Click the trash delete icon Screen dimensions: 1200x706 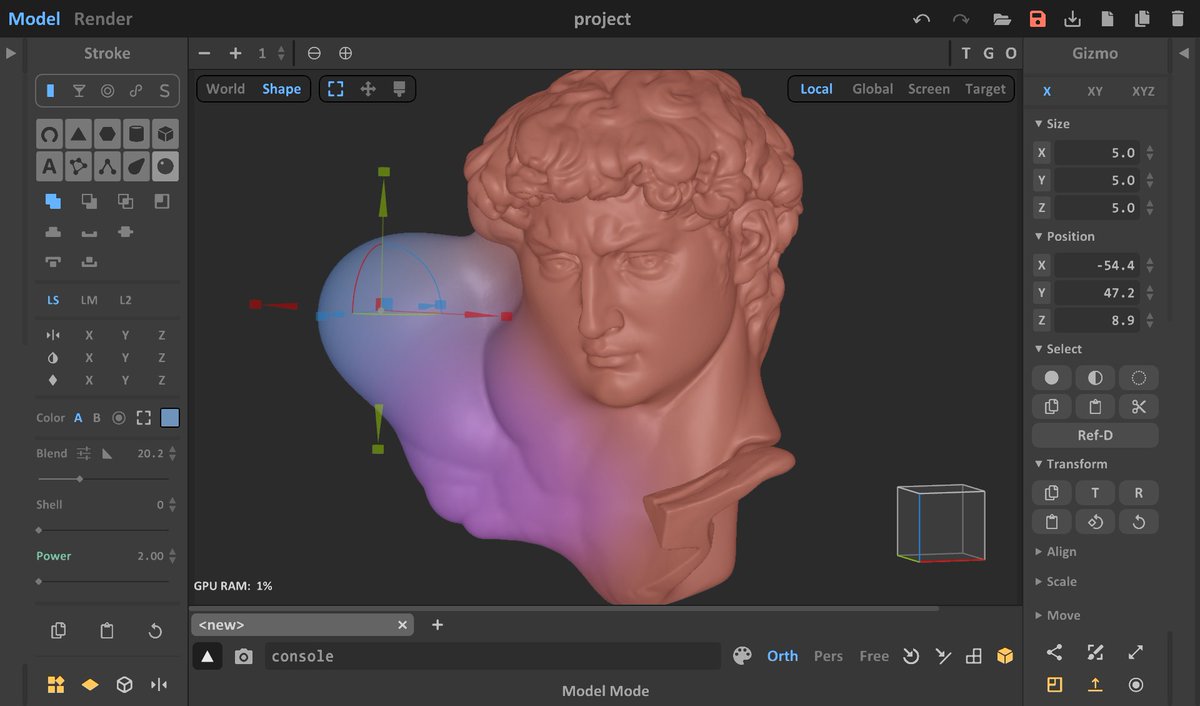click(1177, 19)
